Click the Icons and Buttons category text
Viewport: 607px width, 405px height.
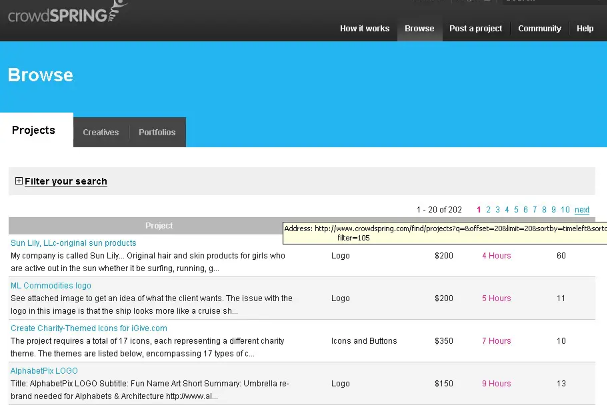(x=364, y=341)
